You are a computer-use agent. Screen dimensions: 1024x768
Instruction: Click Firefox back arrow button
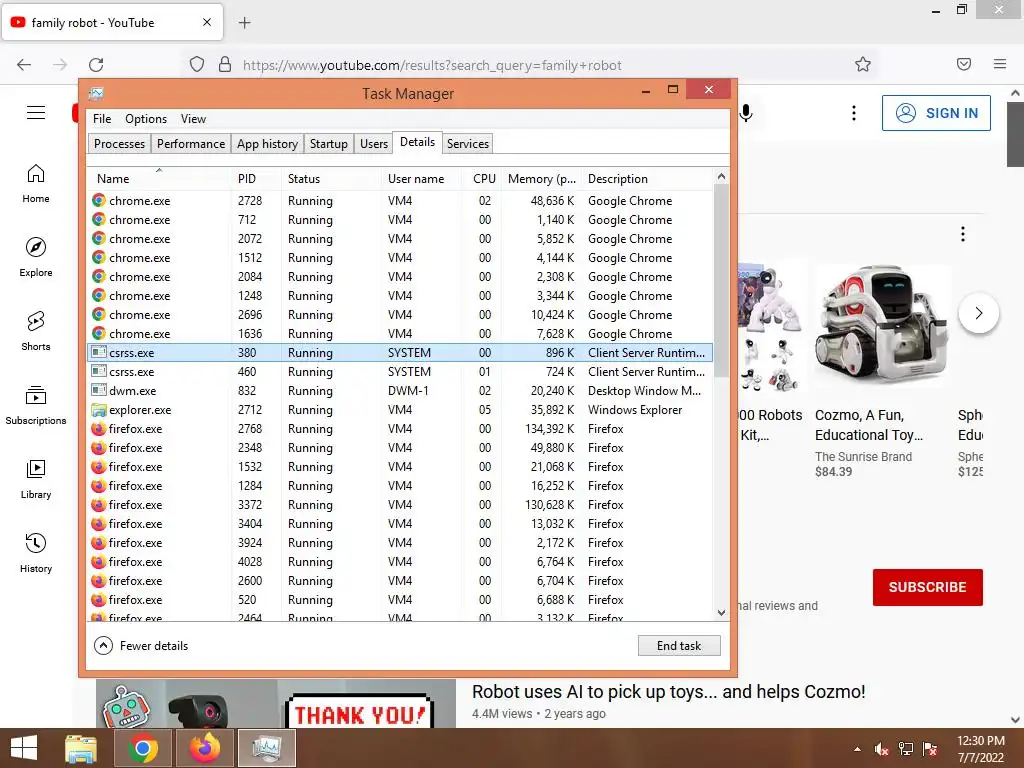point(24,65)
